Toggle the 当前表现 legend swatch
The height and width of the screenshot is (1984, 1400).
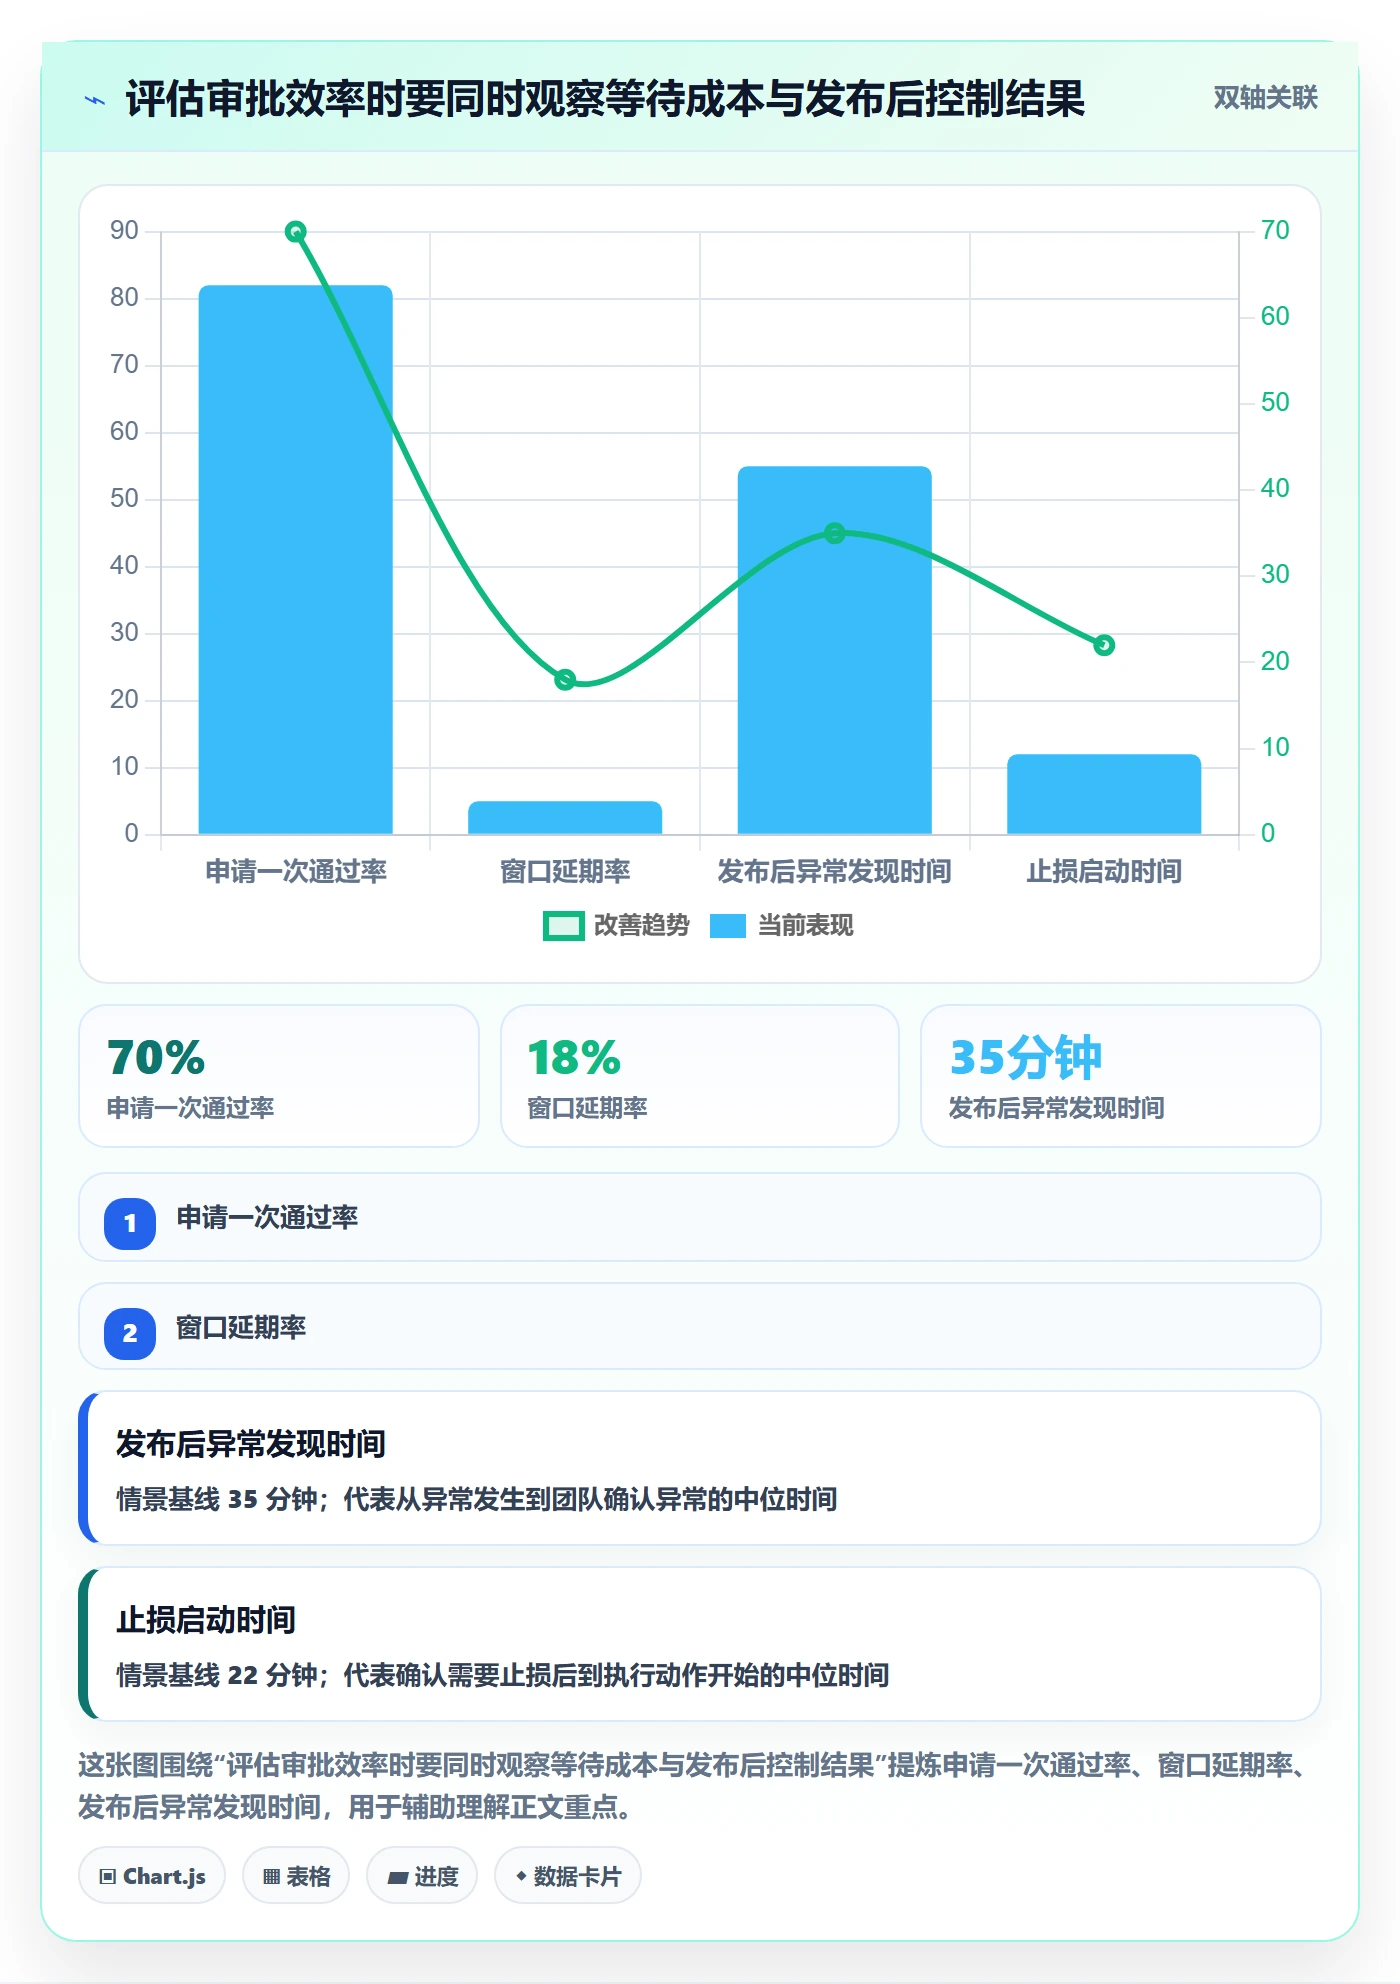tap(728, 926)
